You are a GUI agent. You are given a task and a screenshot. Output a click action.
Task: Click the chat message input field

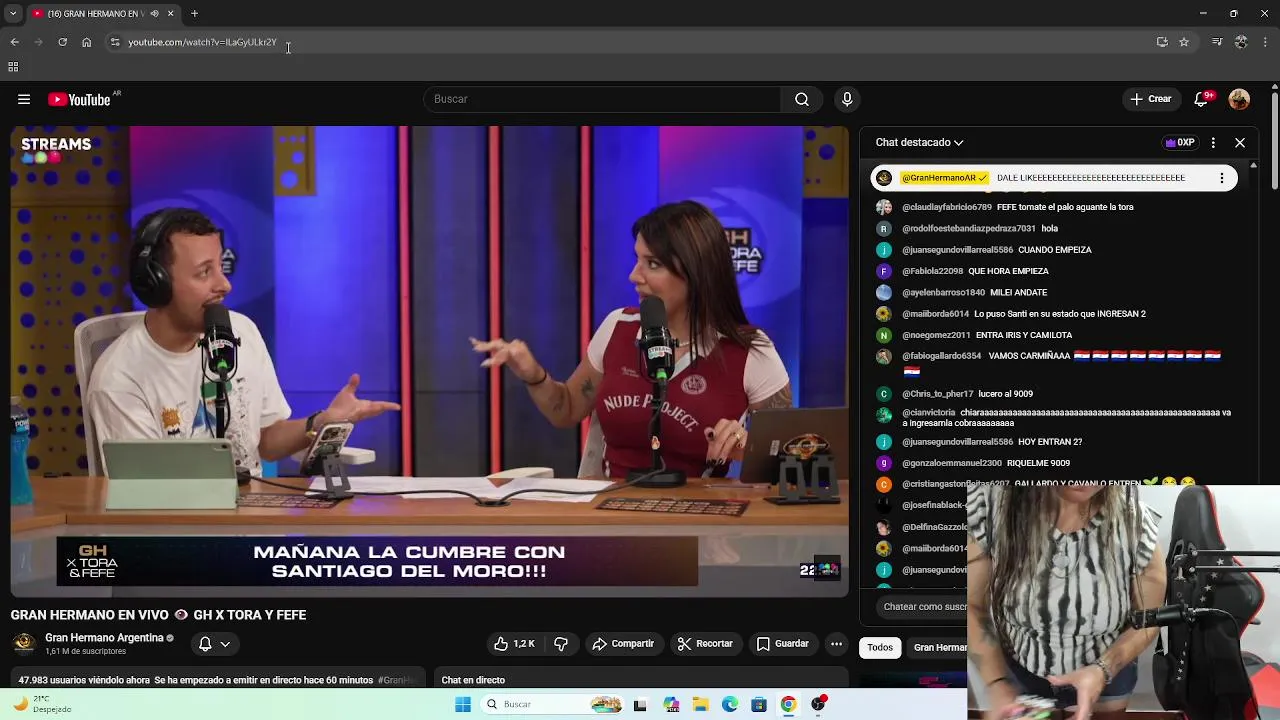(922, 606)
